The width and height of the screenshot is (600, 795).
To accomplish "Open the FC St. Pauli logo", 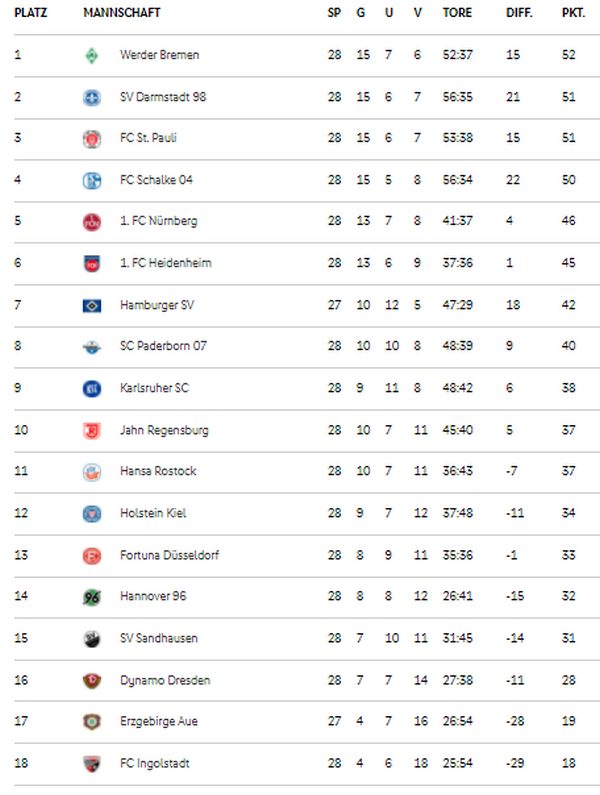I will [x=92, y=139].
